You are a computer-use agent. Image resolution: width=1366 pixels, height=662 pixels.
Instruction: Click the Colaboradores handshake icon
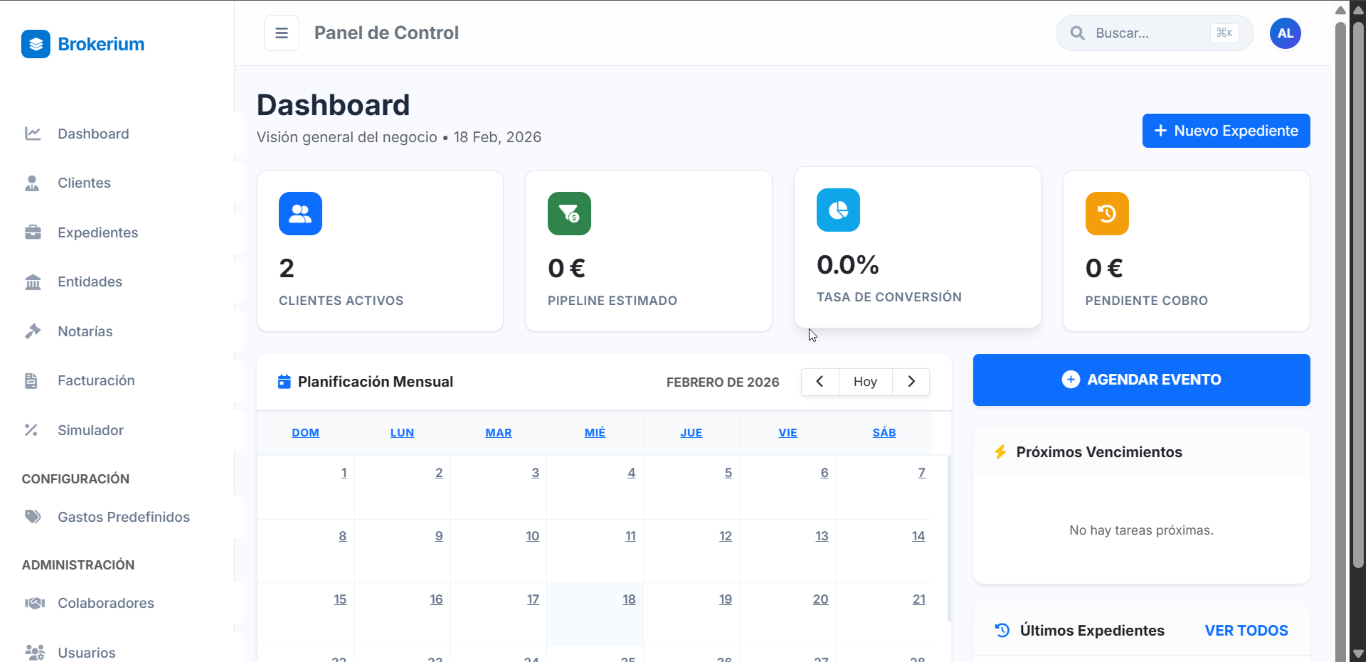[x=34, y=603]
